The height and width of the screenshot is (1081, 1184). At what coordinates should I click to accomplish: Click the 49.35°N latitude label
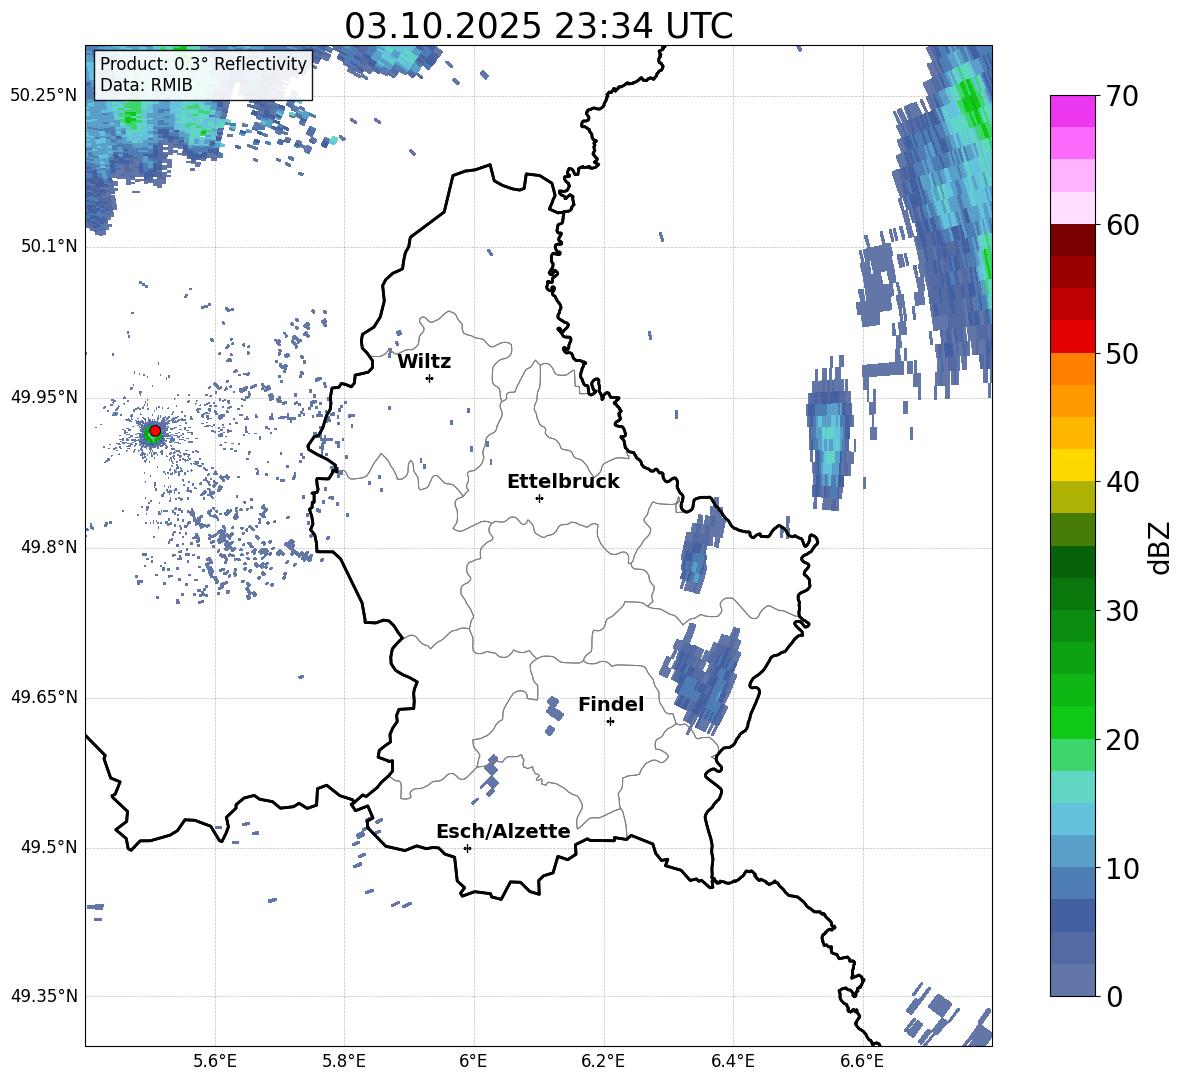44,996
